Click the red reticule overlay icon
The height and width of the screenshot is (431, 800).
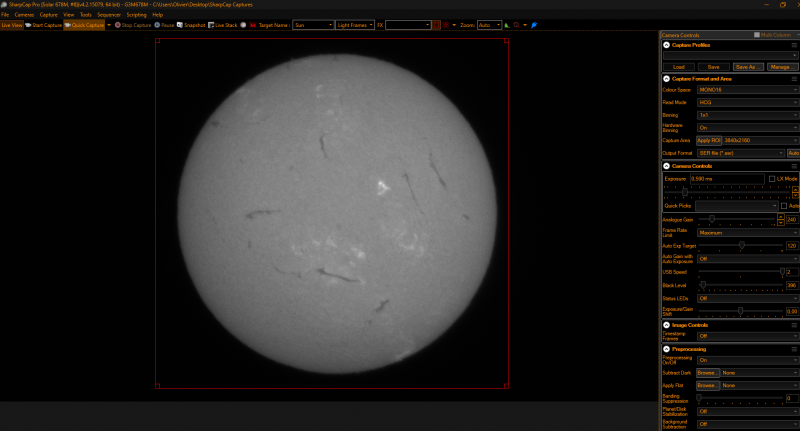[x=446, y=25]
